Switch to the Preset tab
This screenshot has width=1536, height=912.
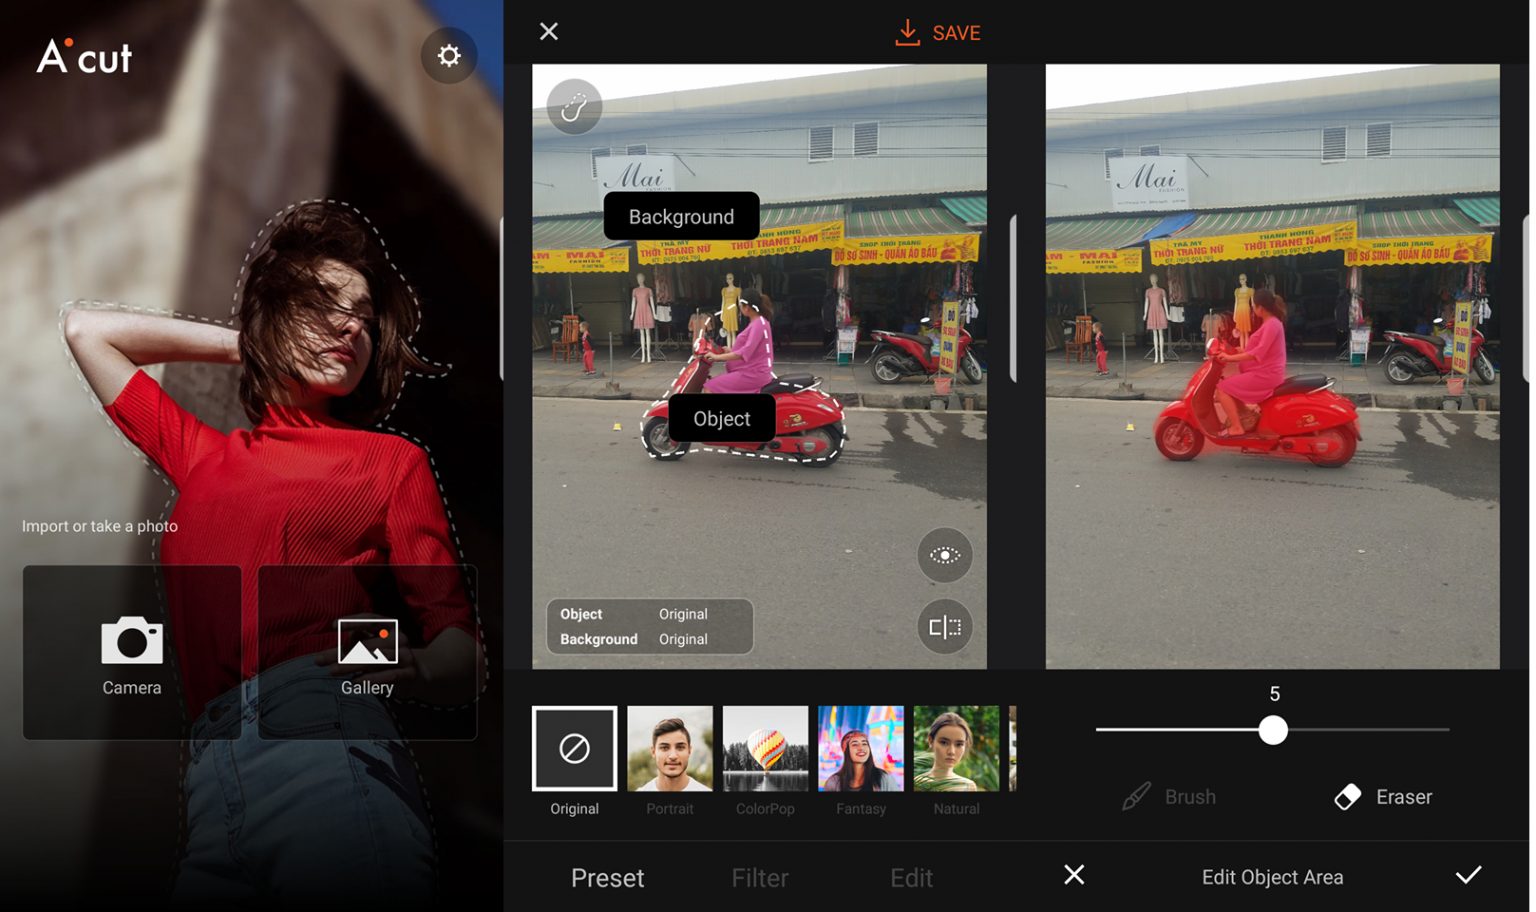[607, 878]
